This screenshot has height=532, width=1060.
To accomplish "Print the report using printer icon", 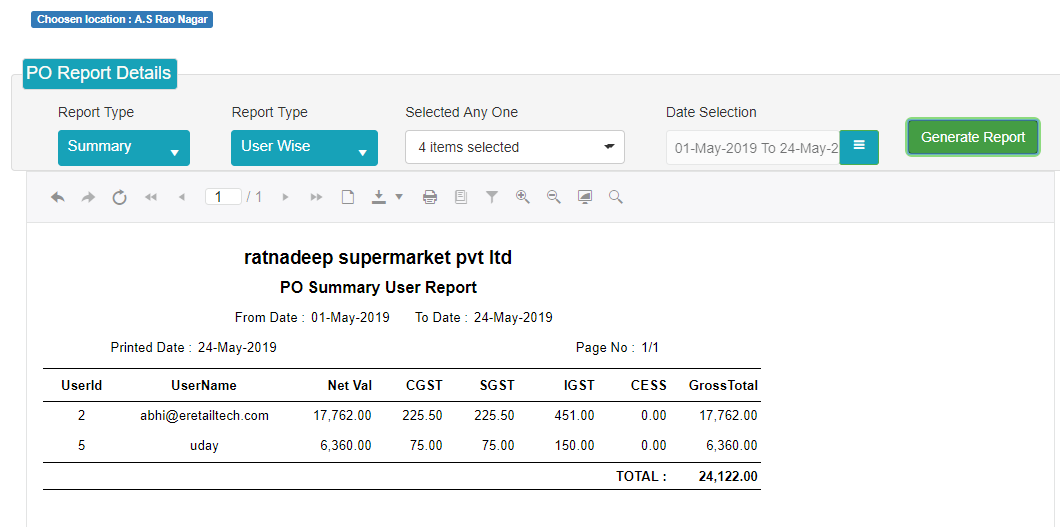I will click(x=429, y=197).
